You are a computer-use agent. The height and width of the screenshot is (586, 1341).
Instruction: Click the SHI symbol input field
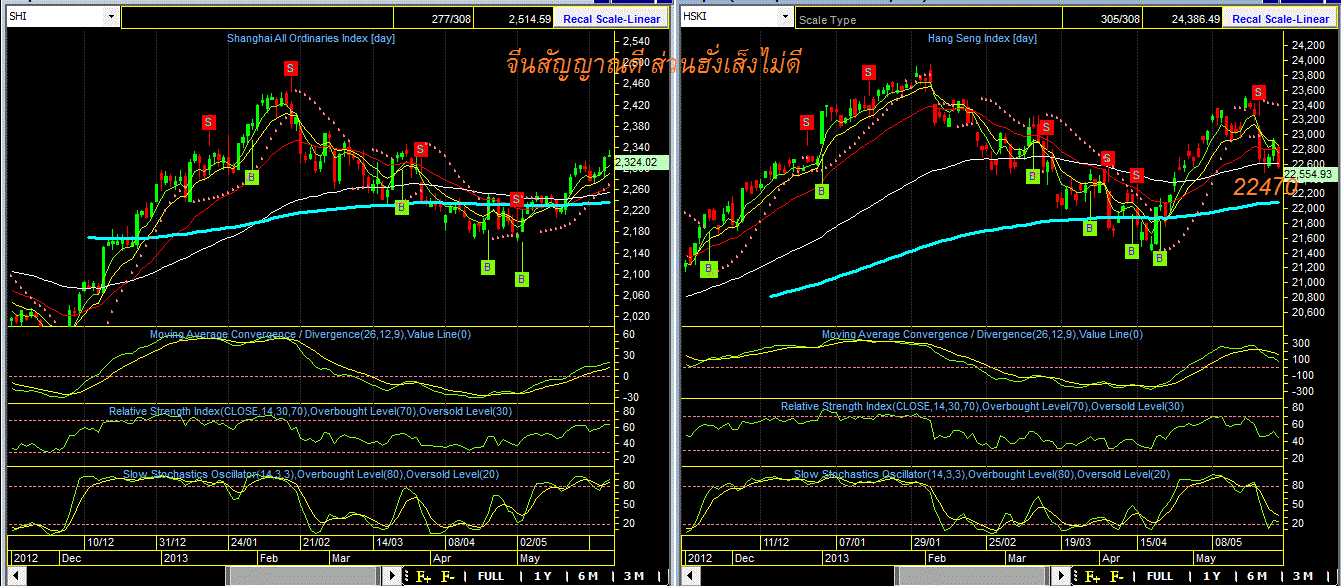[55, 18]
